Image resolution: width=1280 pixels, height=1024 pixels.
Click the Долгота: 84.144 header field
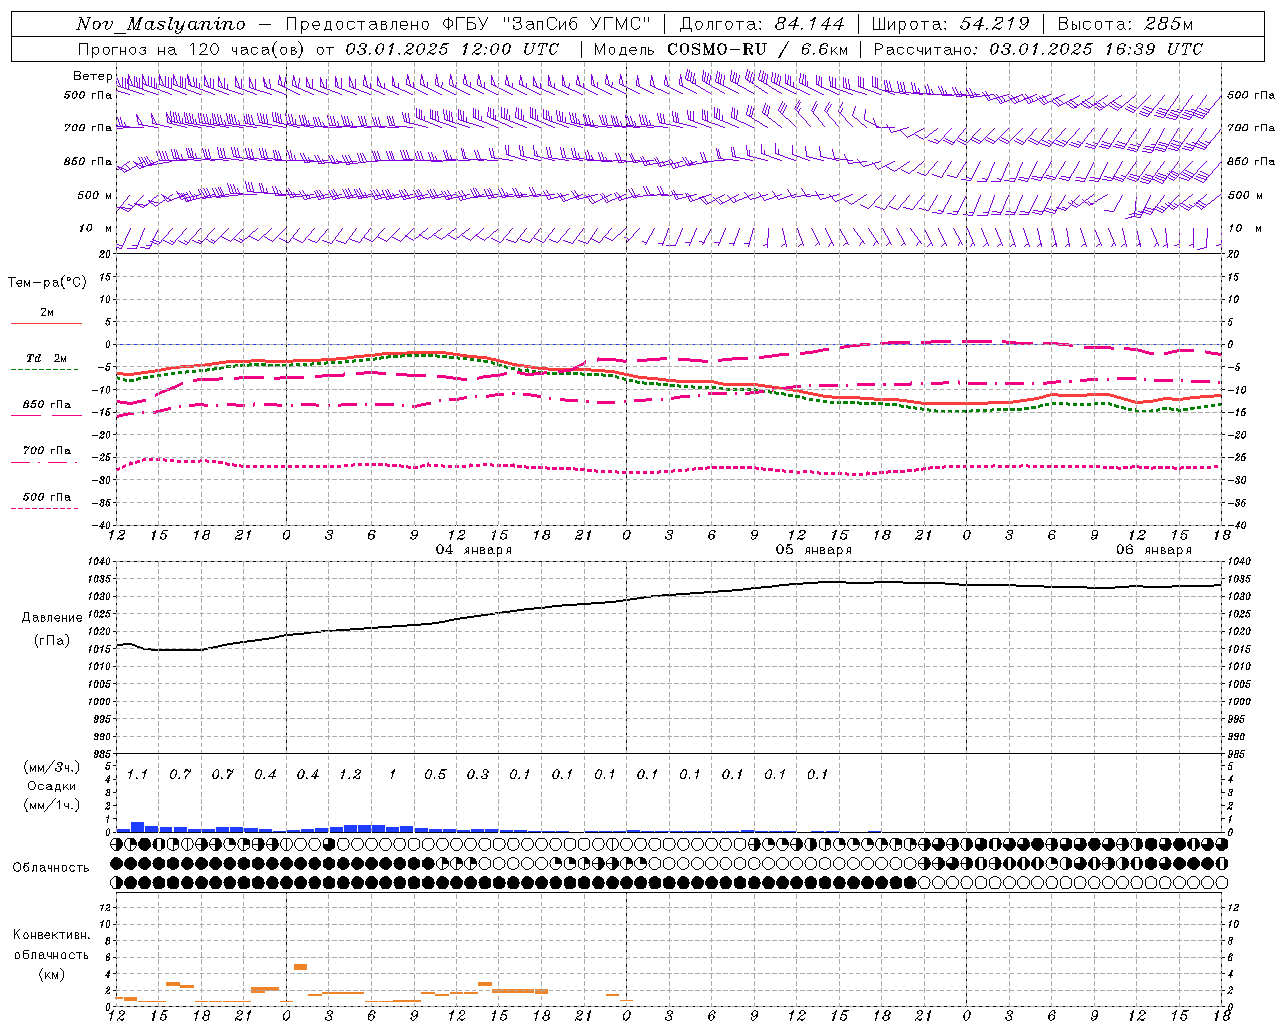762,24
